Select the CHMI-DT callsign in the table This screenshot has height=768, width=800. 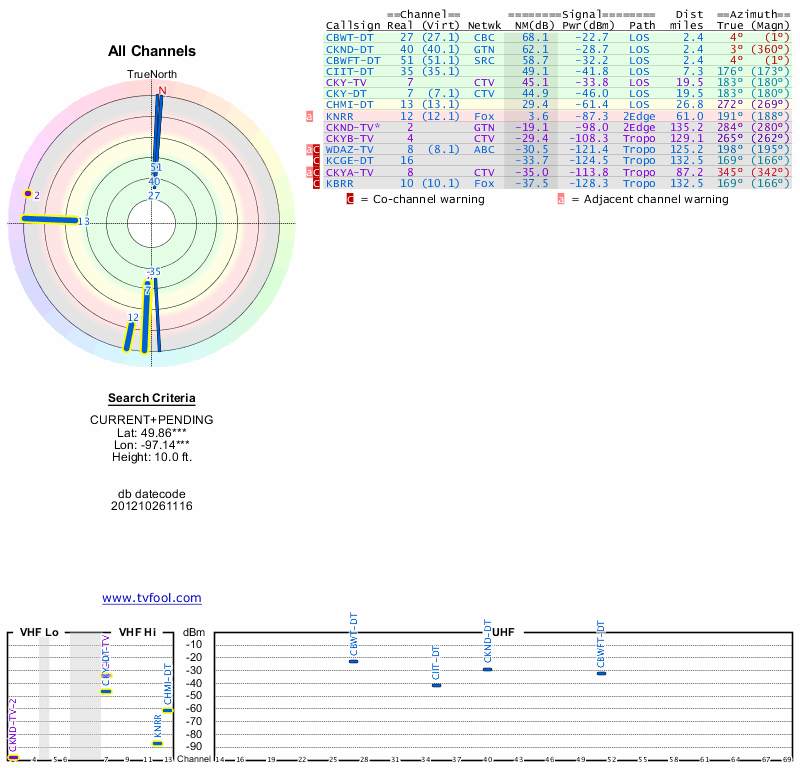349,105
